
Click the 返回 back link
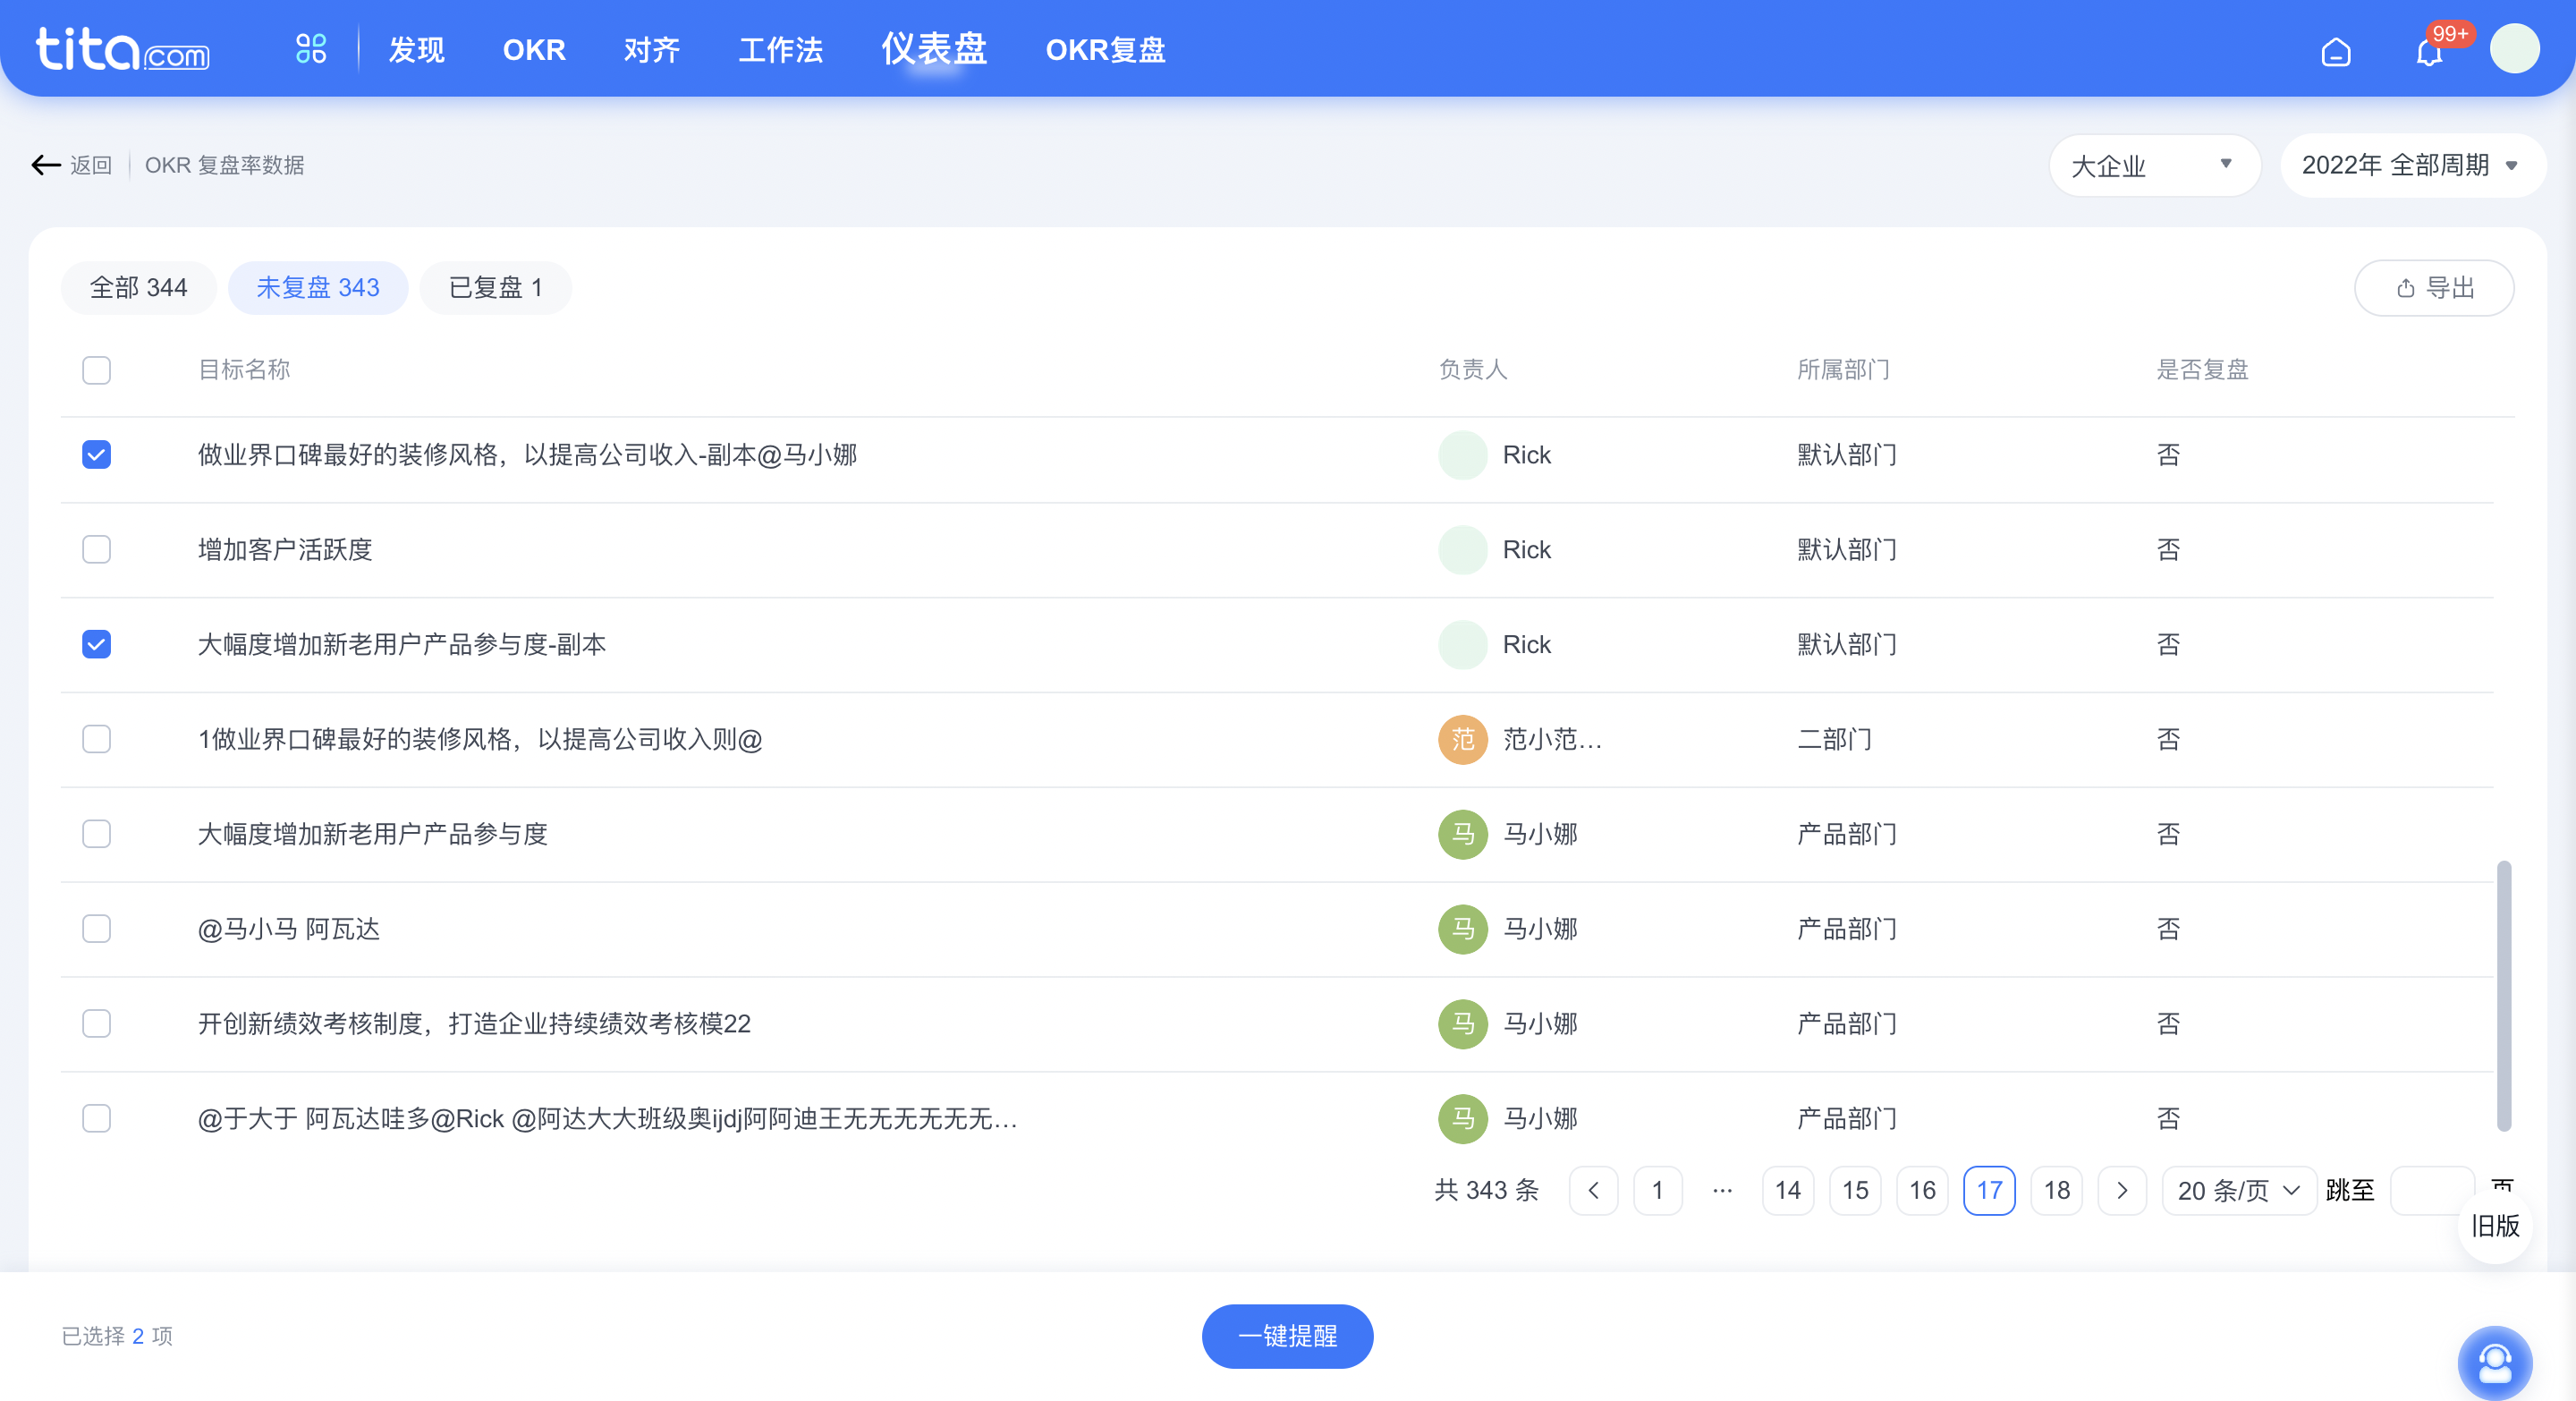91,165
